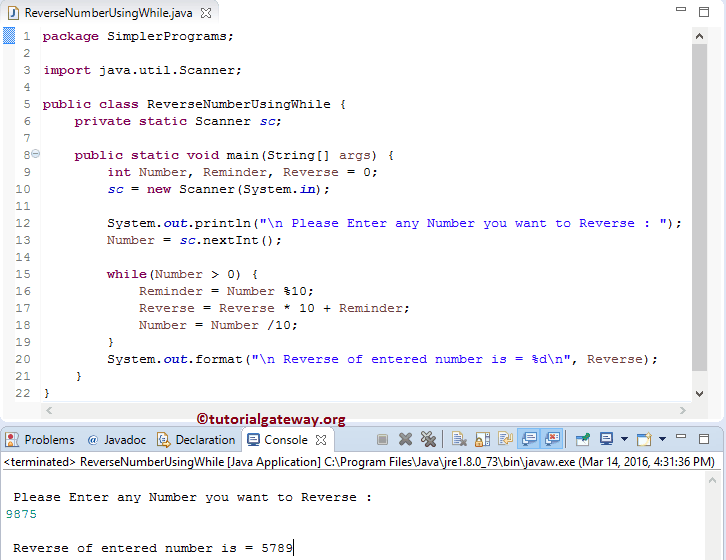
Task: Maximize the editor area
Action: point(704,12)
